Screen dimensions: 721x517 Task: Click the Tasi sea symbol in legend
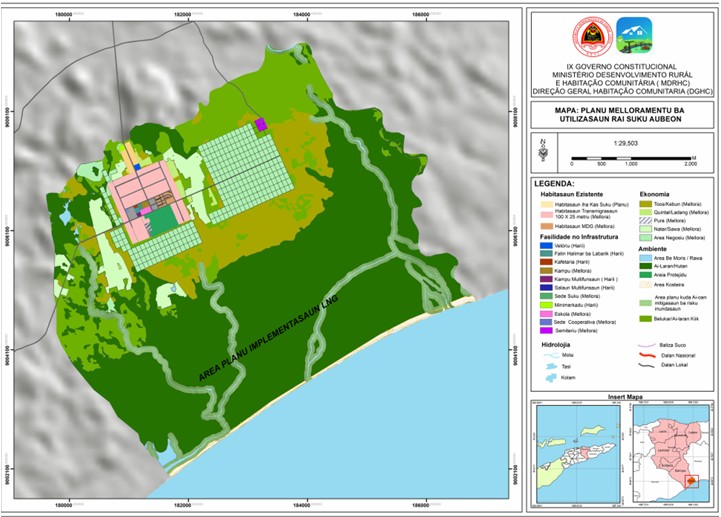[x=554, y=367]
